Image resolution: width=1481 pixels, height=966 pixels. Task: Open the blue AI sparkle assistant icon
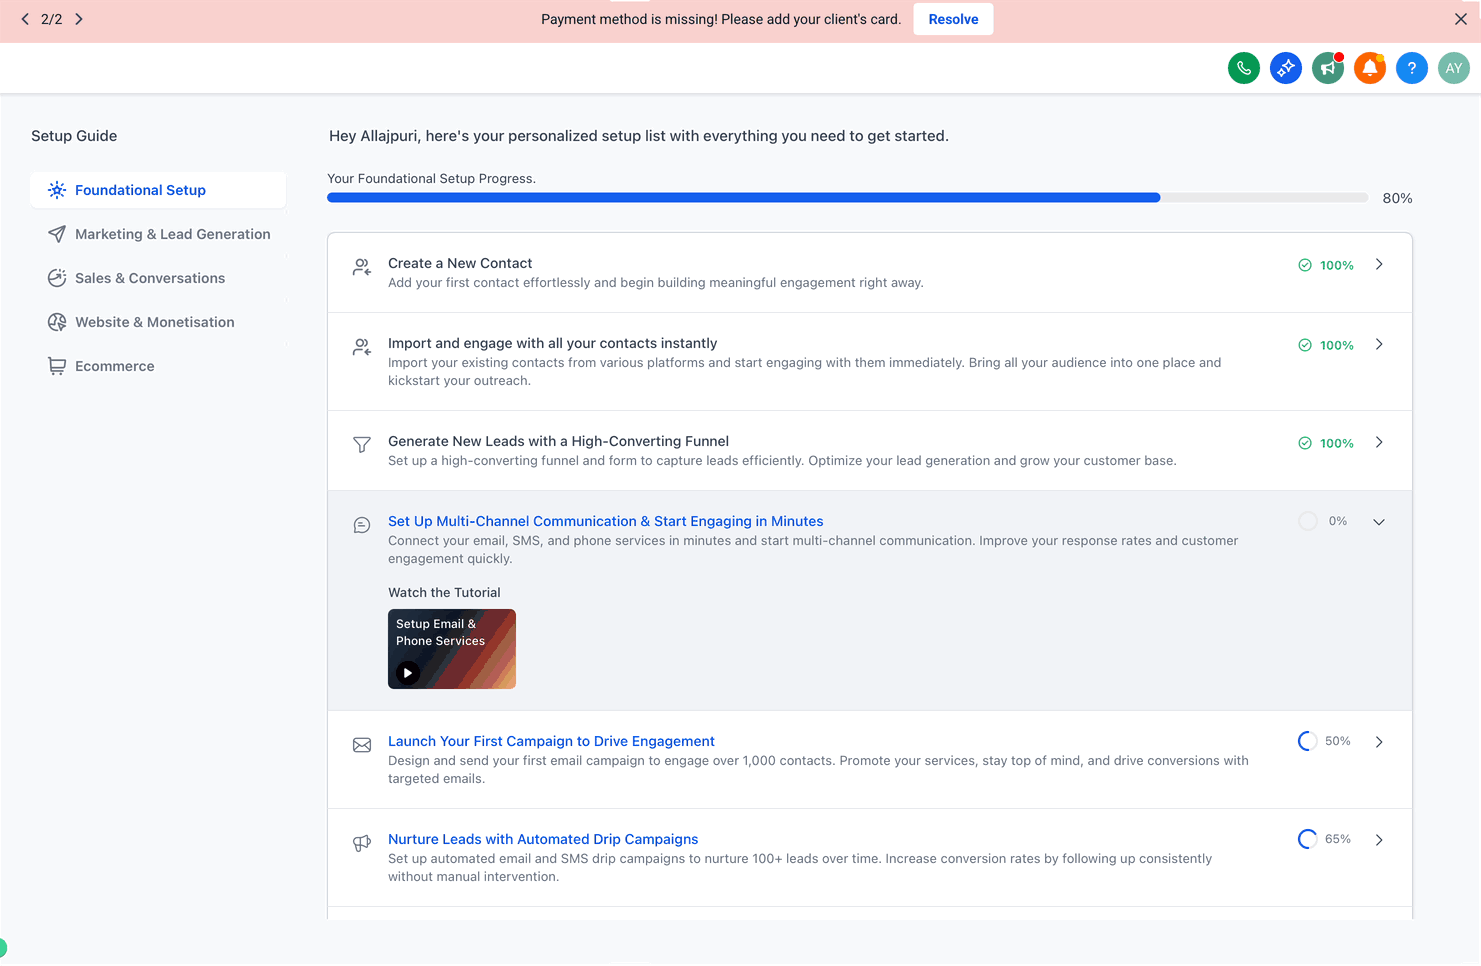(x=1285, y=68)
